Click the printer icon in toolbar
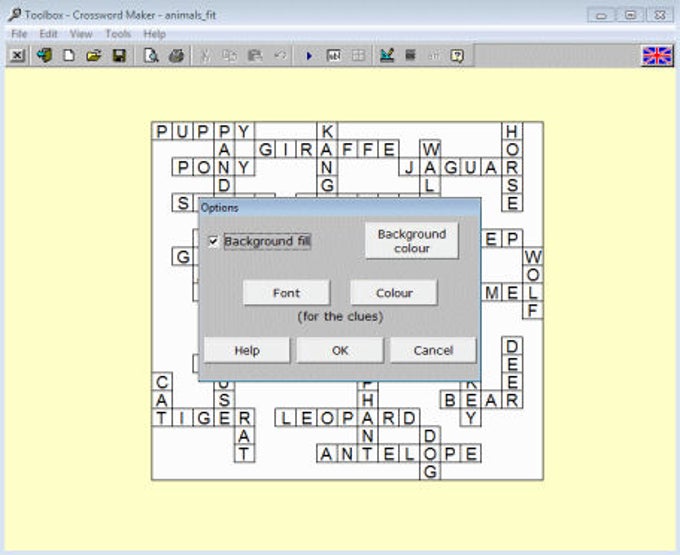The height and width of the screenshot is (555, 680). [176, 56]
